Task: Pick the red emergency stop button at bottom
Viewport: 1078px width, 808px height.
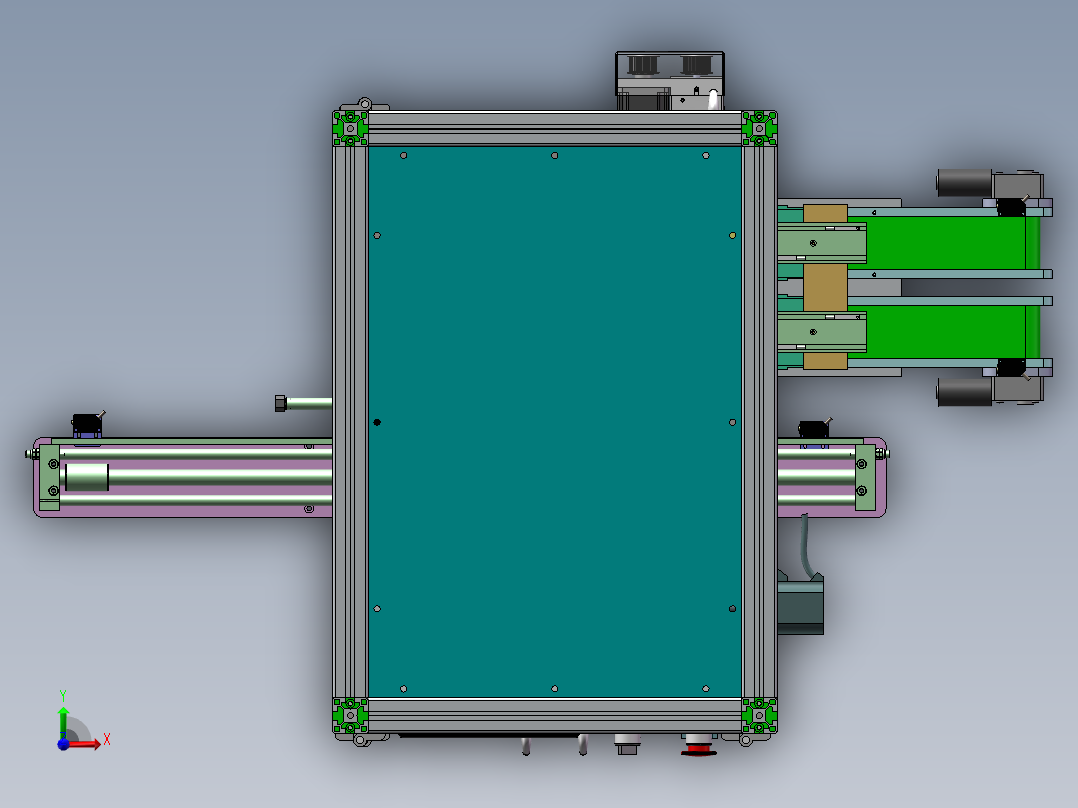Action: click(698, 746)
